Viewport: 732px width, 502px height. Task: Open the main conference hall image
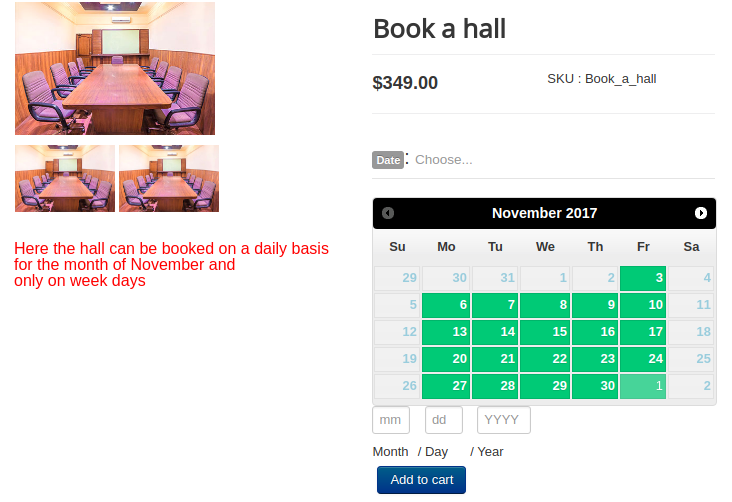point(115,68)
